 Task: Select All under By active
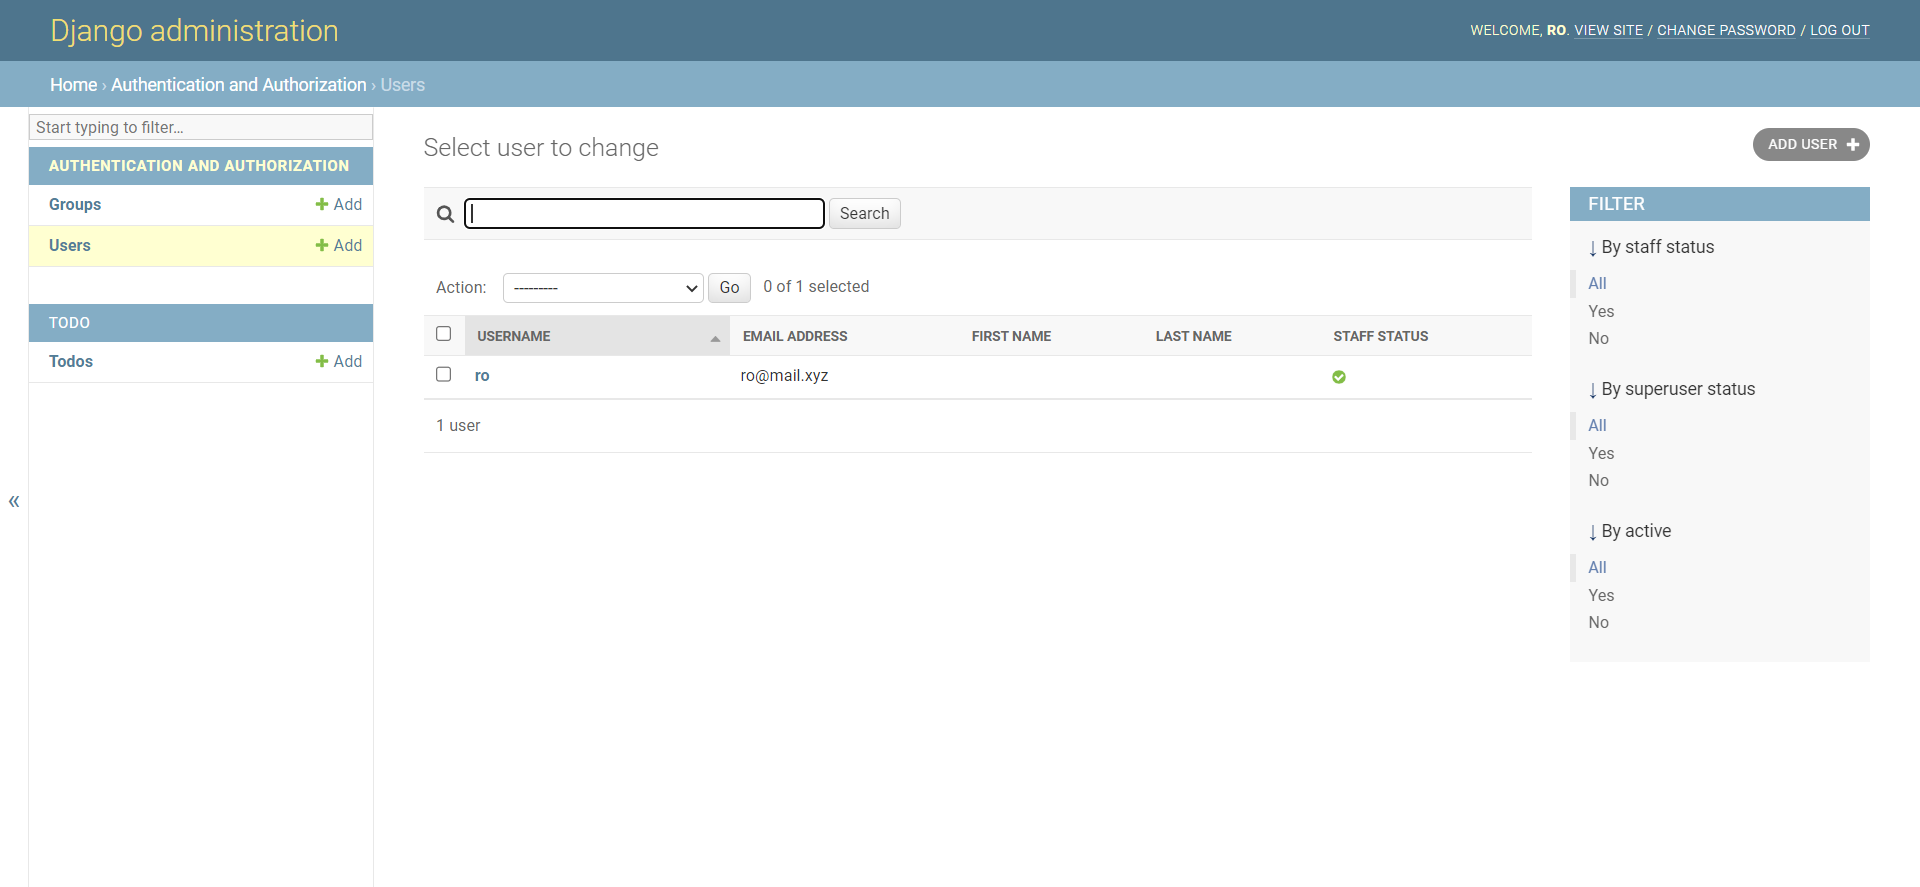tap(1598, 567)
